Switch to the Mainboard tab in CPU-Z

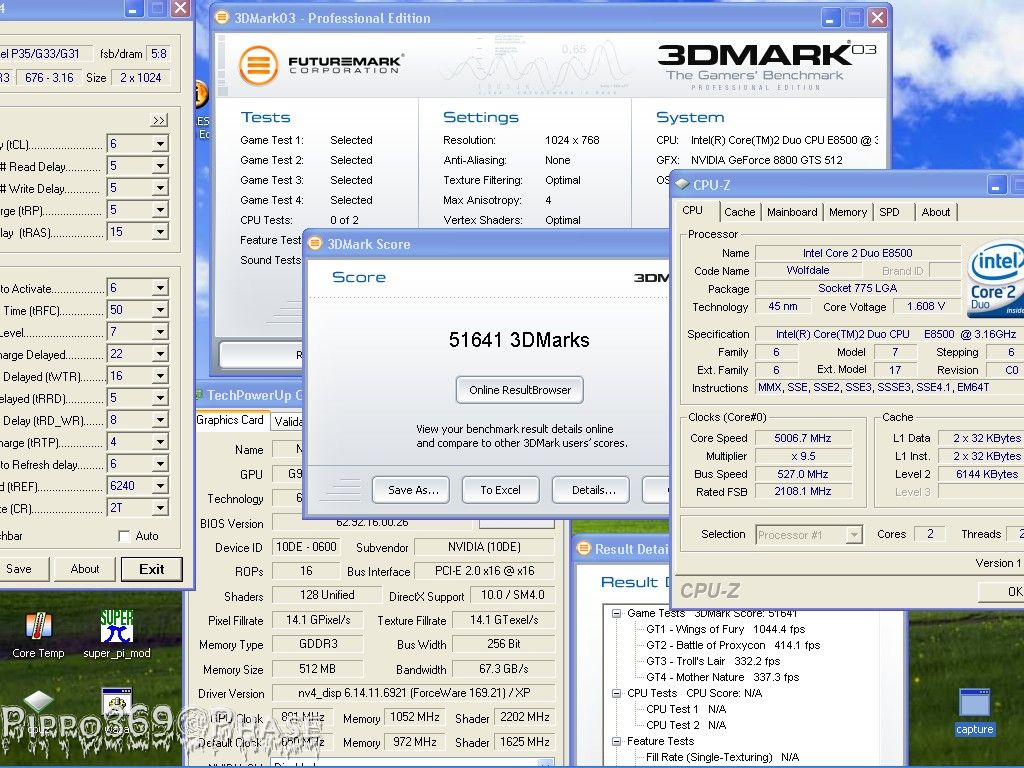tap(792, 212)
